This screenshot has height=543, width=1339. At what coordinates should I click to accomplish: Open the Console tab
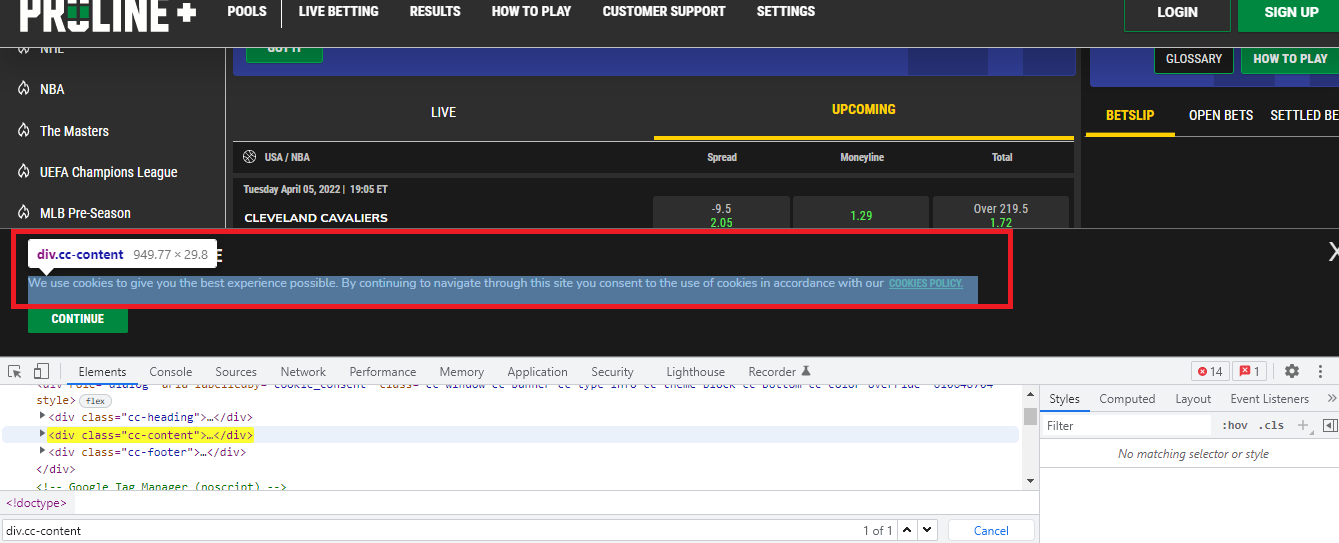(171, 371)
